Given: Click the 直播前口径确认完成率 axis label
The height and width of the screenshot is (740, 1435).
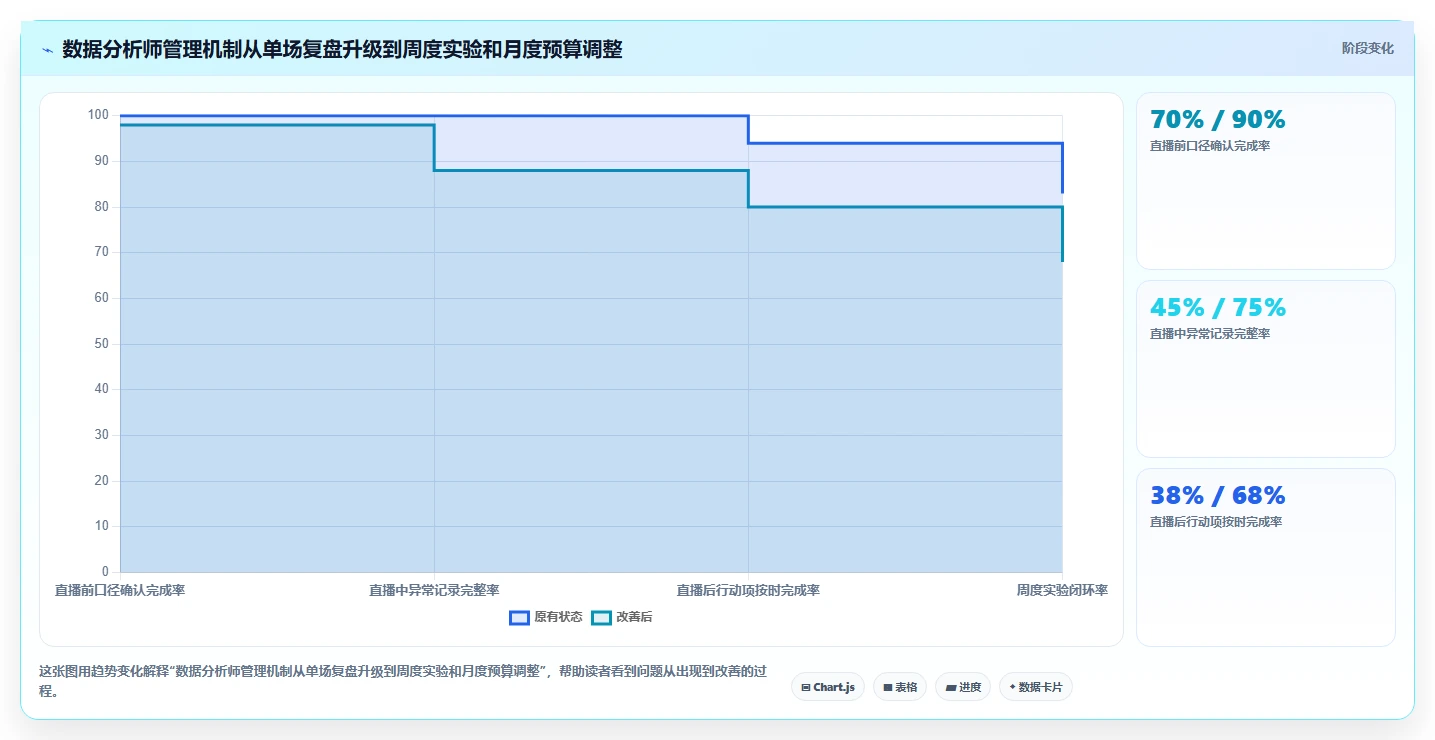Looking at the screenshot, I should click(120, 590).
